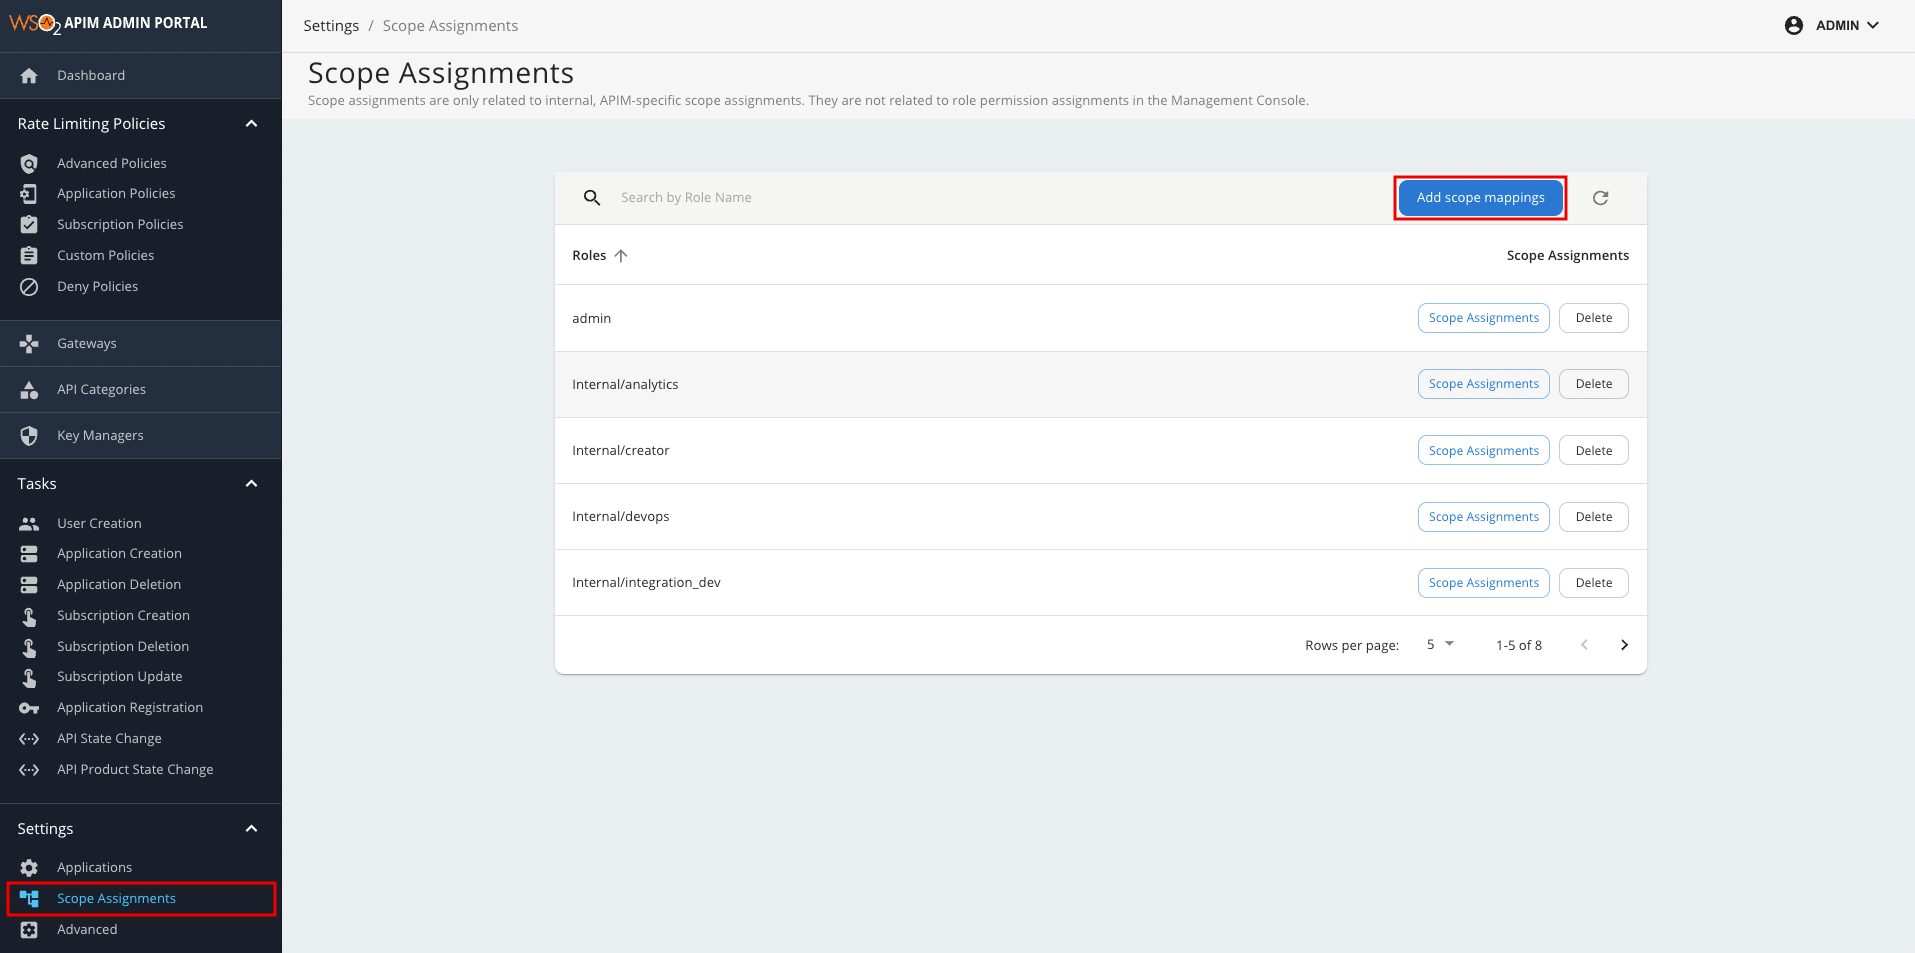Image resolution: width=1915 pixels, height=953 pixels.
Task: Click the search magnifier icon above the table
Action: [x=592, y=197]
